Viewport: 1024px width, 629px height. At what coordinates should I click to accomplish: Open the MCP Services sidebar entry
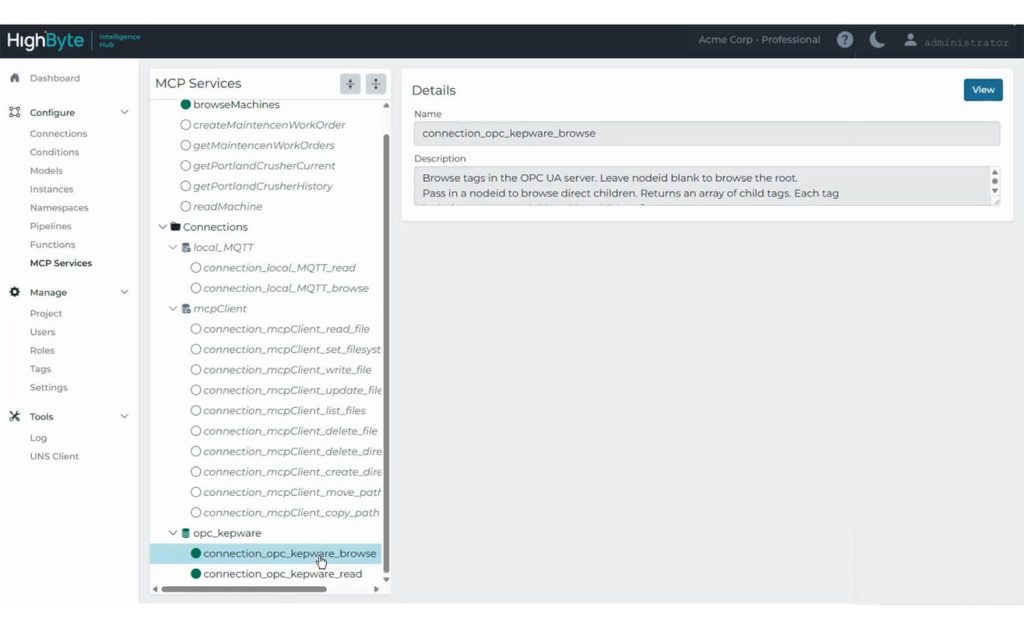(x=61, y=263)
